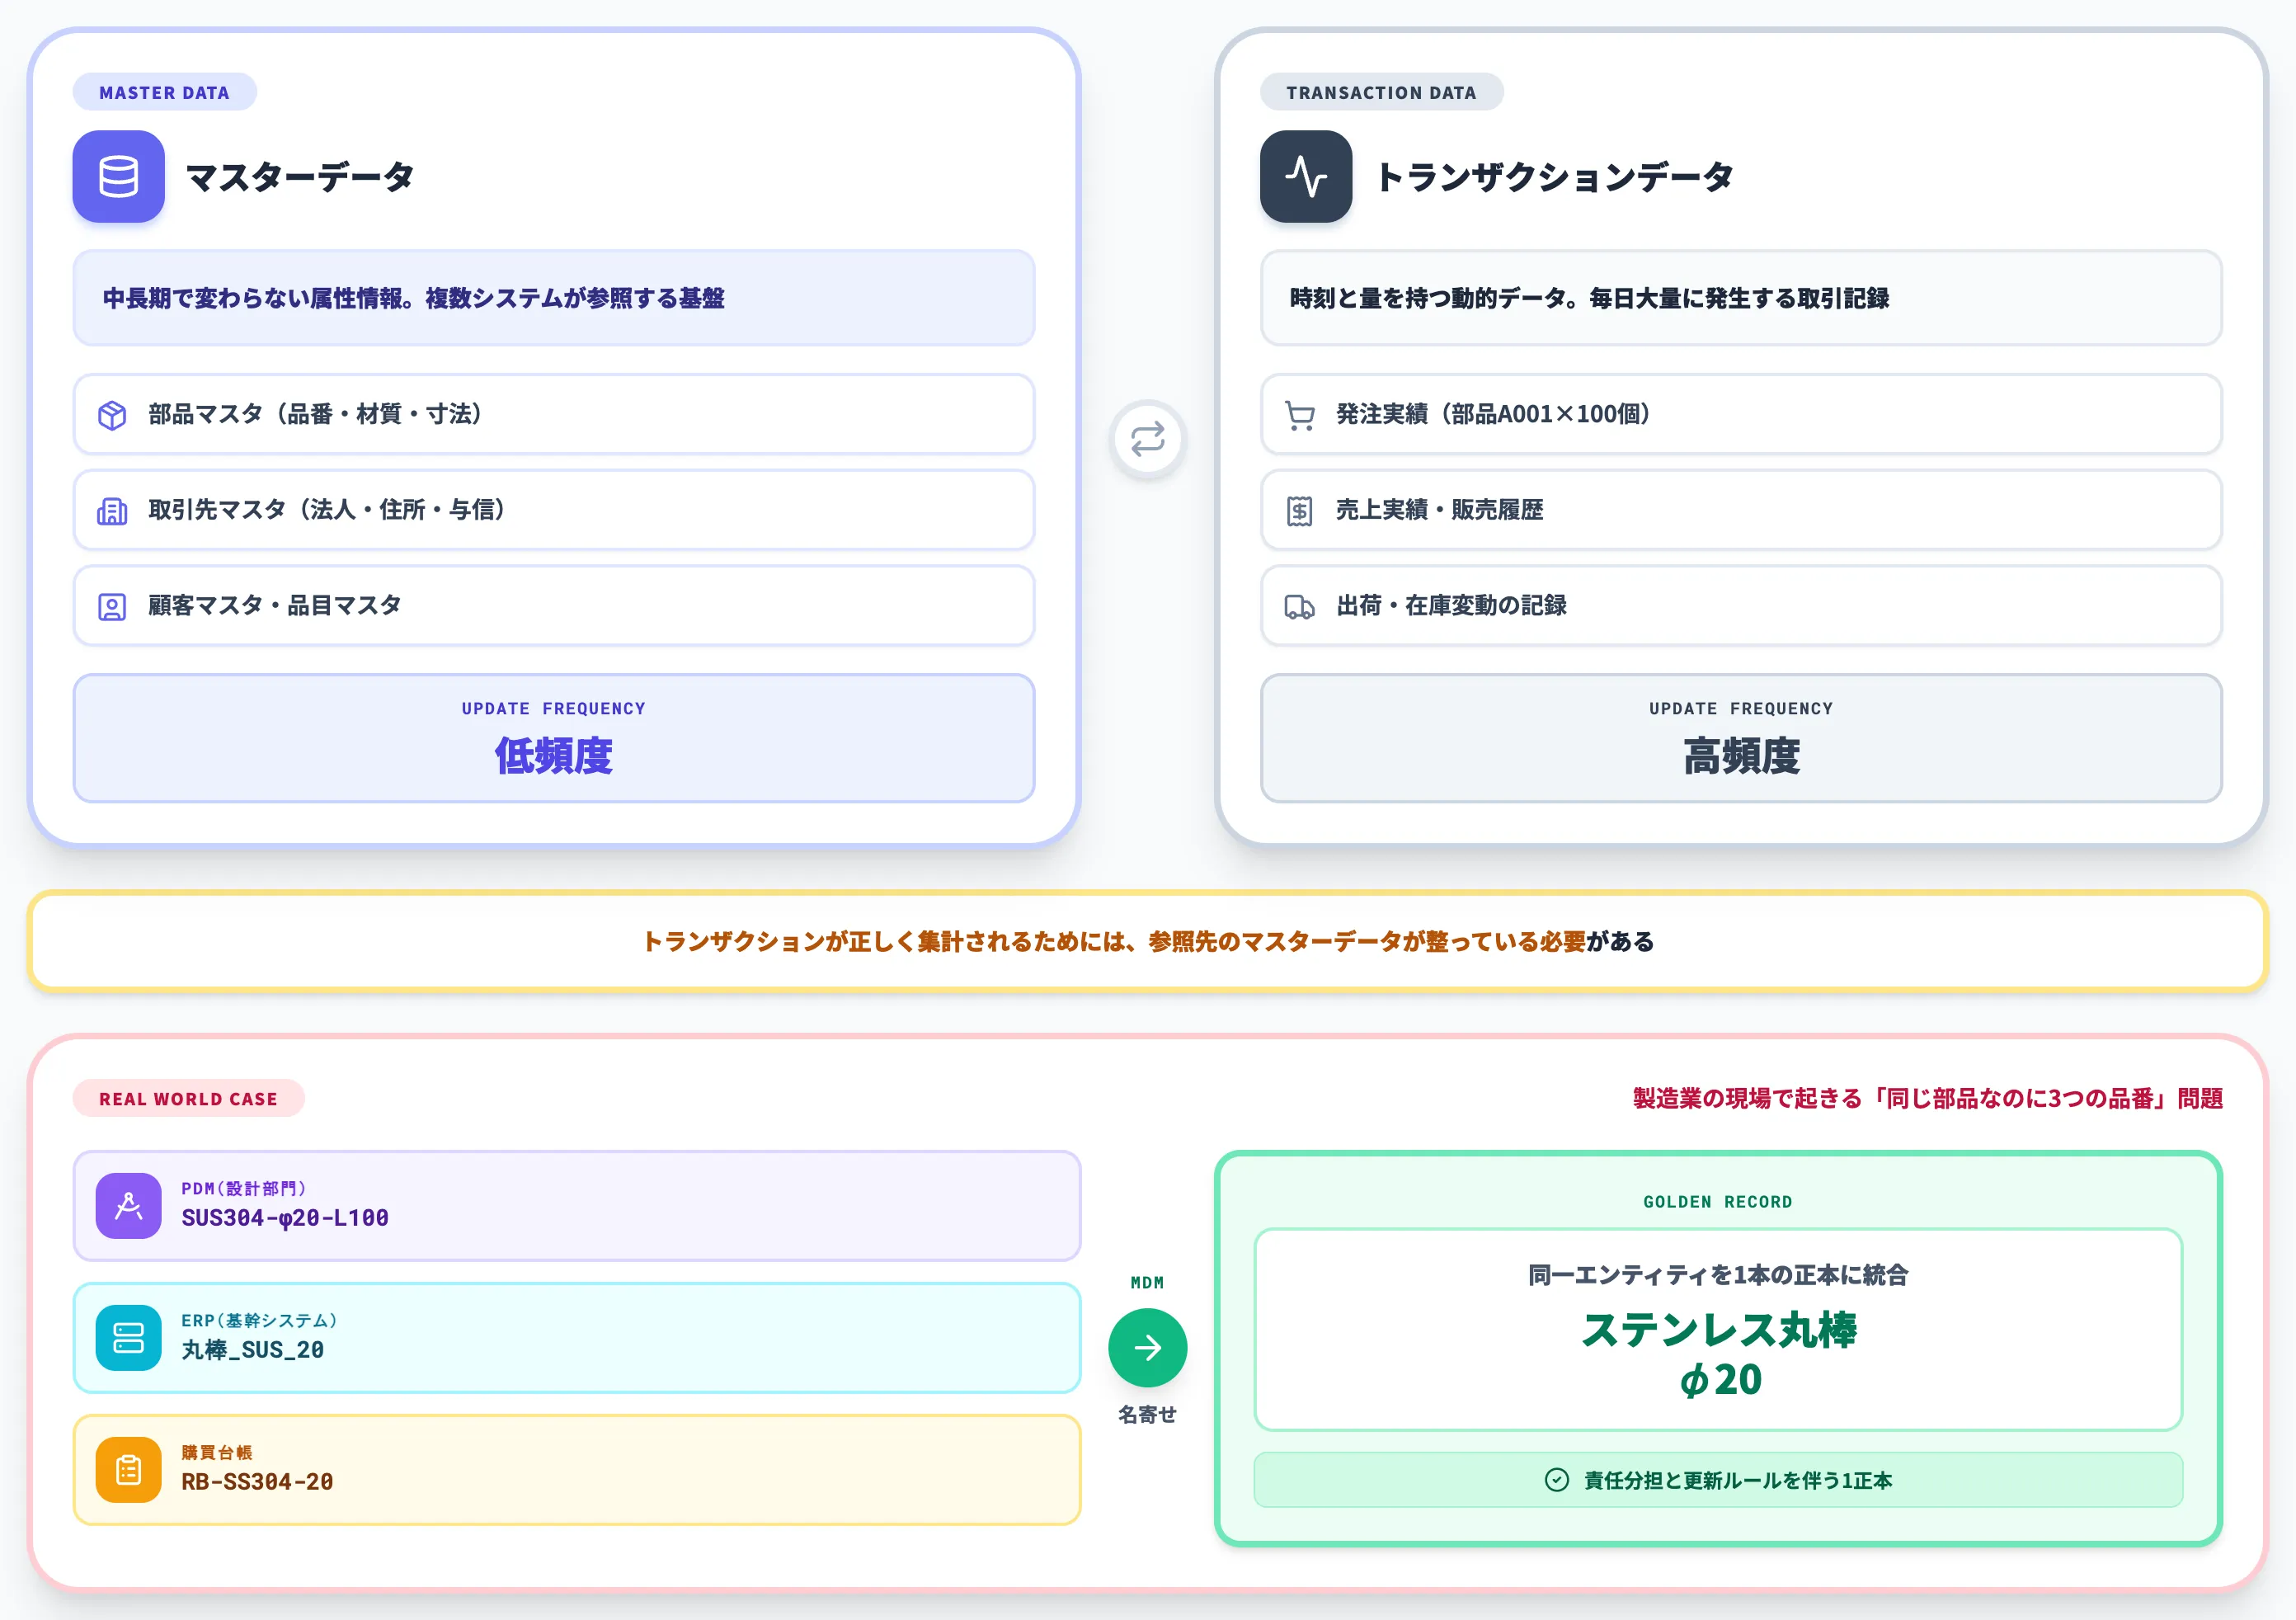Click the red 製造業の現場で起きる heading

pos(1927,1098)
